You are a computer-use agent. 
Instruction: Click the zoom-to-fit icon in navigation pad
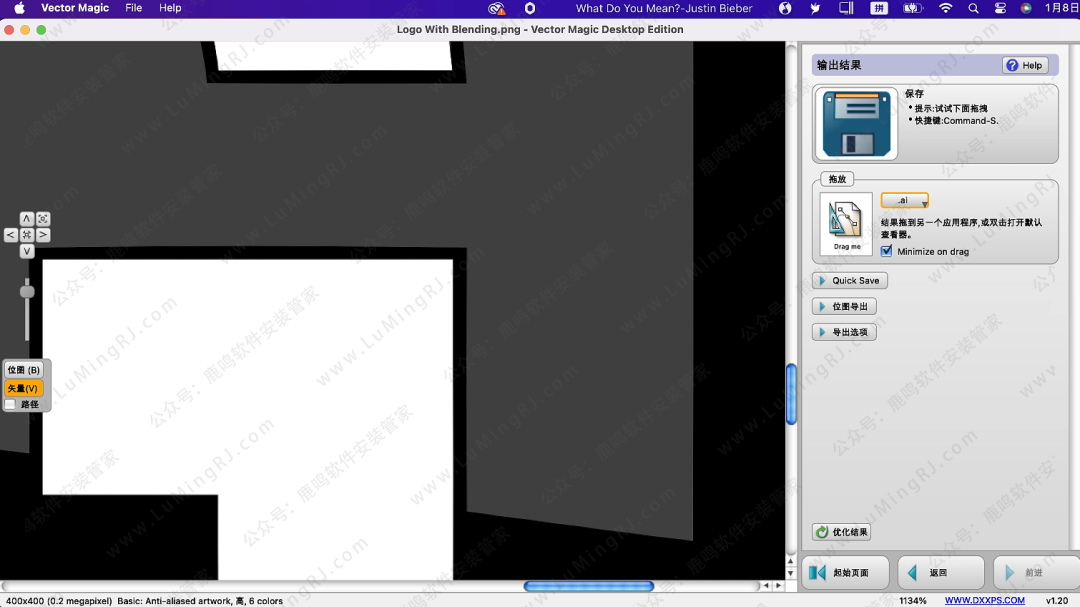(x=43, y=219)
